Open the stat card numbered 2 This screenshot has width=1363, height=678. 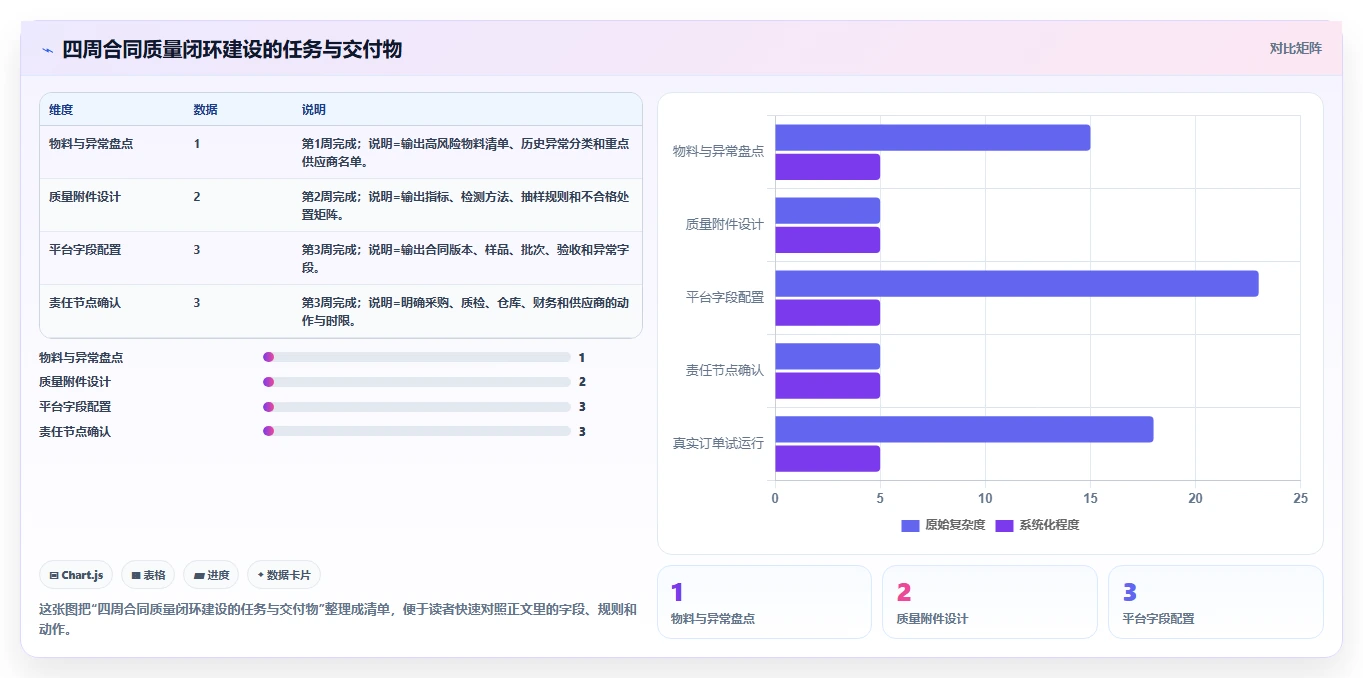(x=990, y=602)
